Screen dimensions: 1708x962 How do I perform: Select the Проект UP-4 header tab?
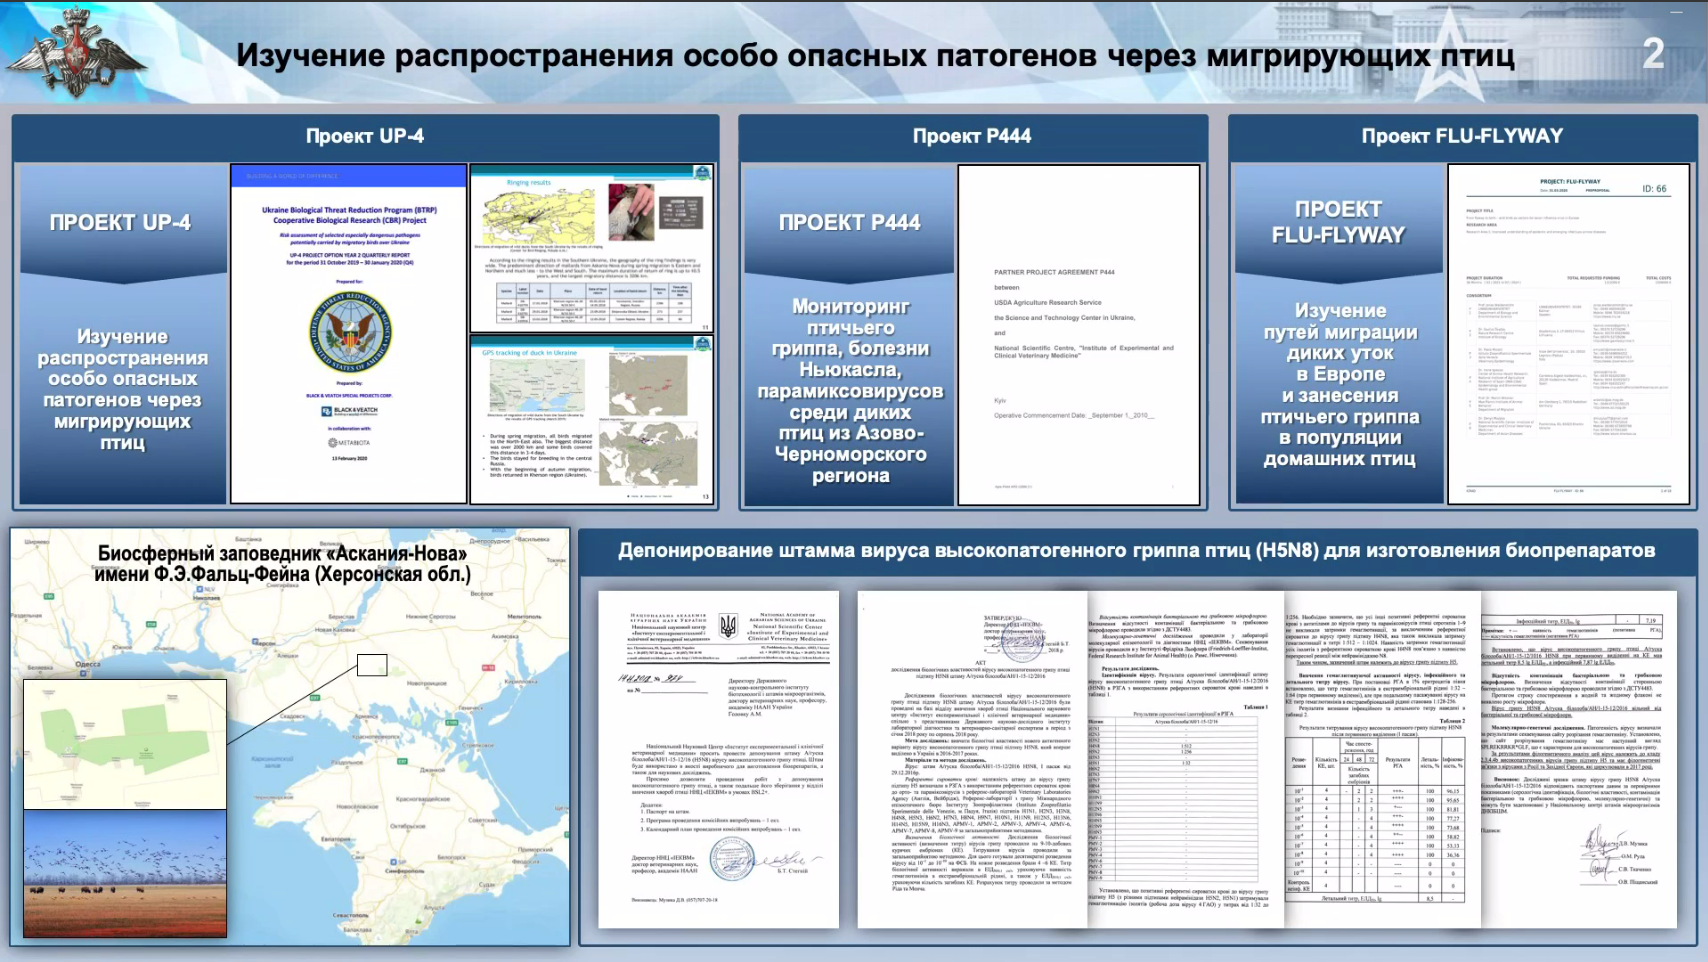coord(365,136)
